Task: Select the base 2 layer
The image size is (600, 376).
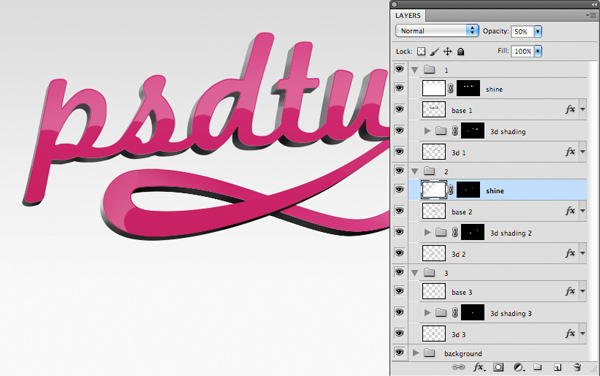Action: (497, 211)
